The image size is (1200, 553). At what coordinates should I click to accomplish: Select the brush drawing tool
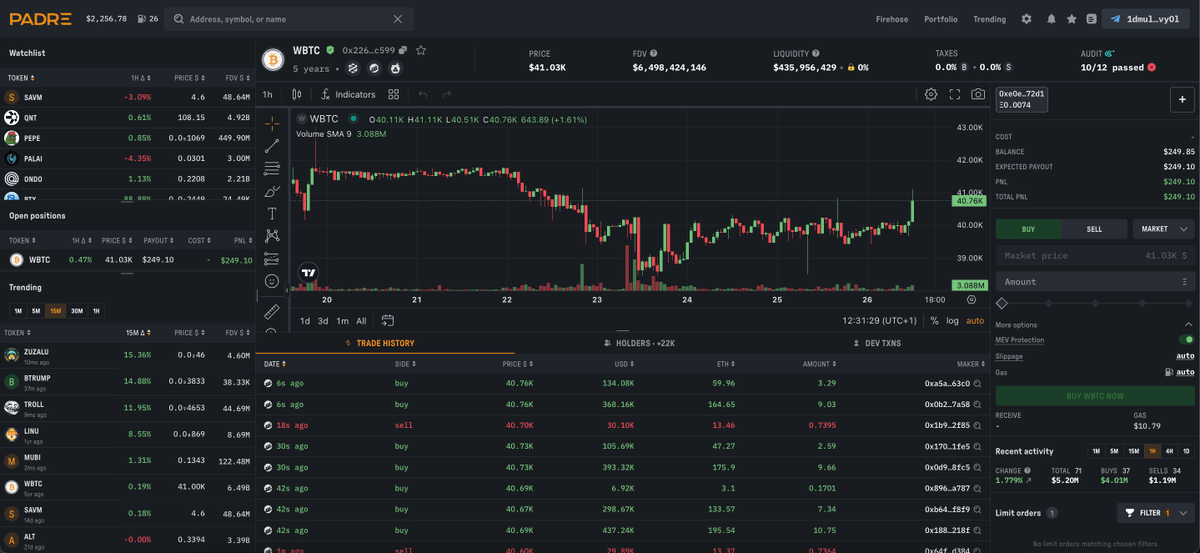(x=272, y=191)
